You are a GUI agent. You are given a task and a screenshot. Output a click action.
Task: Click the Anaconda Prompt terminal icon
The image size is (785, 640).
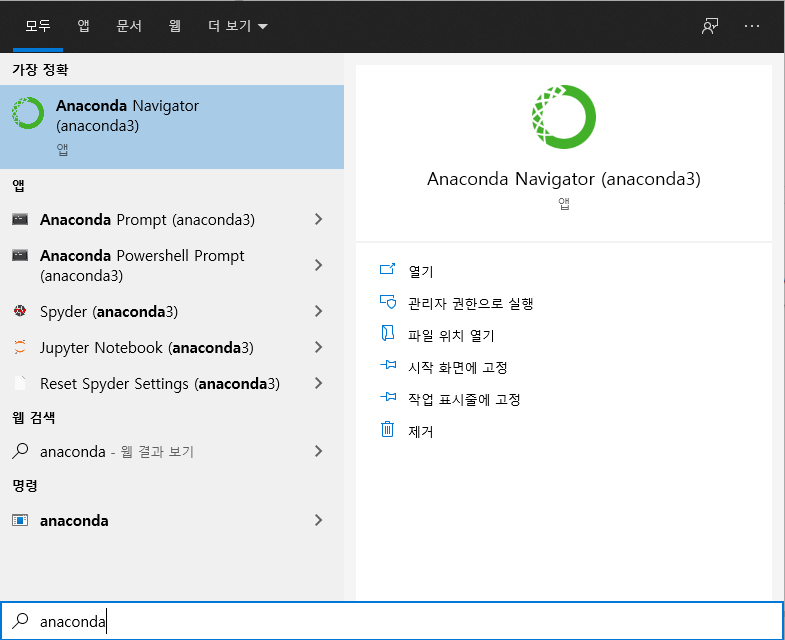pyautogui.click(x=20, y=219)
